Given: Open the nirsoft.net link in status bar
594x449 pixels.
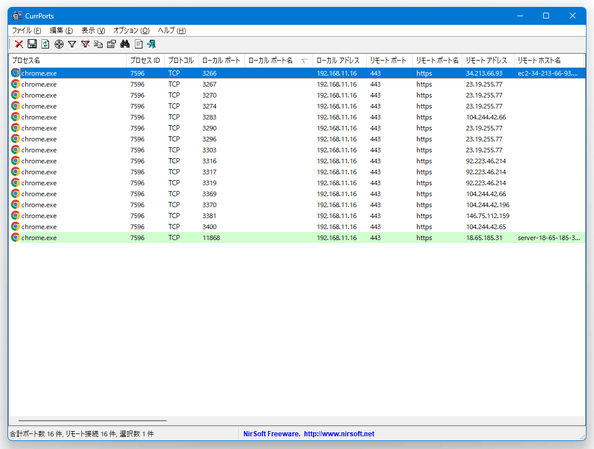Looking at the screenshot, I should [339, 434].
